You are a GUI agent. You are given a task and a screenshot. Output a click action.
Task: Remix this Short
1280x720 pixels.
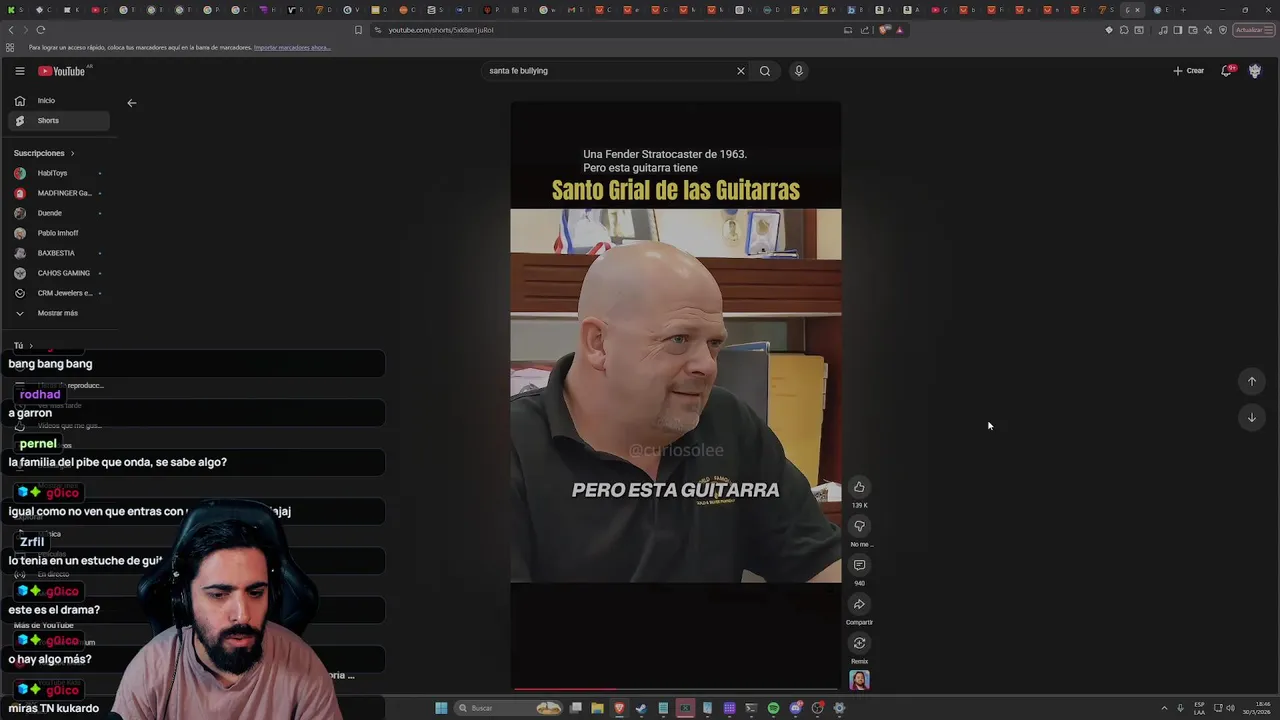click(859, 643)
